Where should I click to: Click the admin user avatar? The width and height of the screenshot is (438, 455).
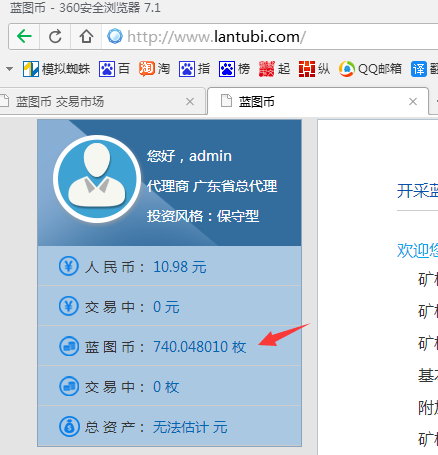pyautogui.click(x=97, y=179)
